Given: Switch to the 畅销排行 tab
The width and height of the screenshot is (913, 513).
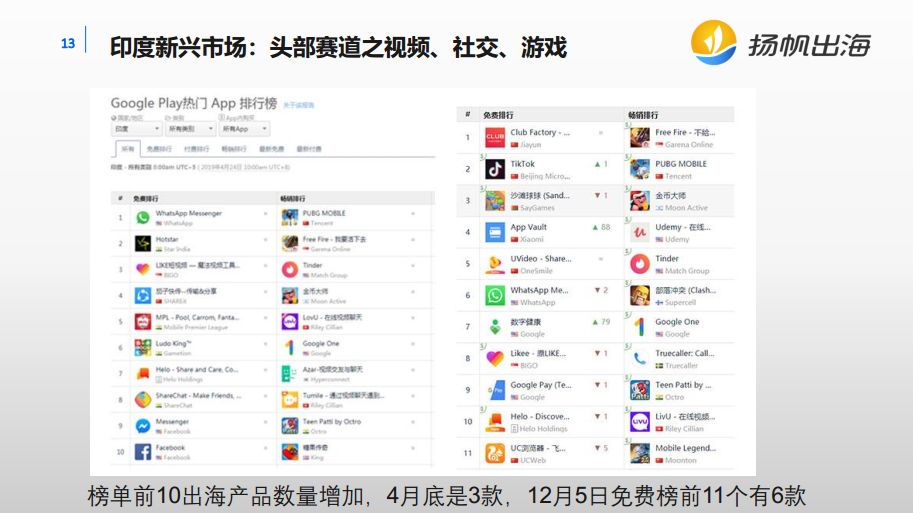Looking at the screenshot, I should pos(233,149).
